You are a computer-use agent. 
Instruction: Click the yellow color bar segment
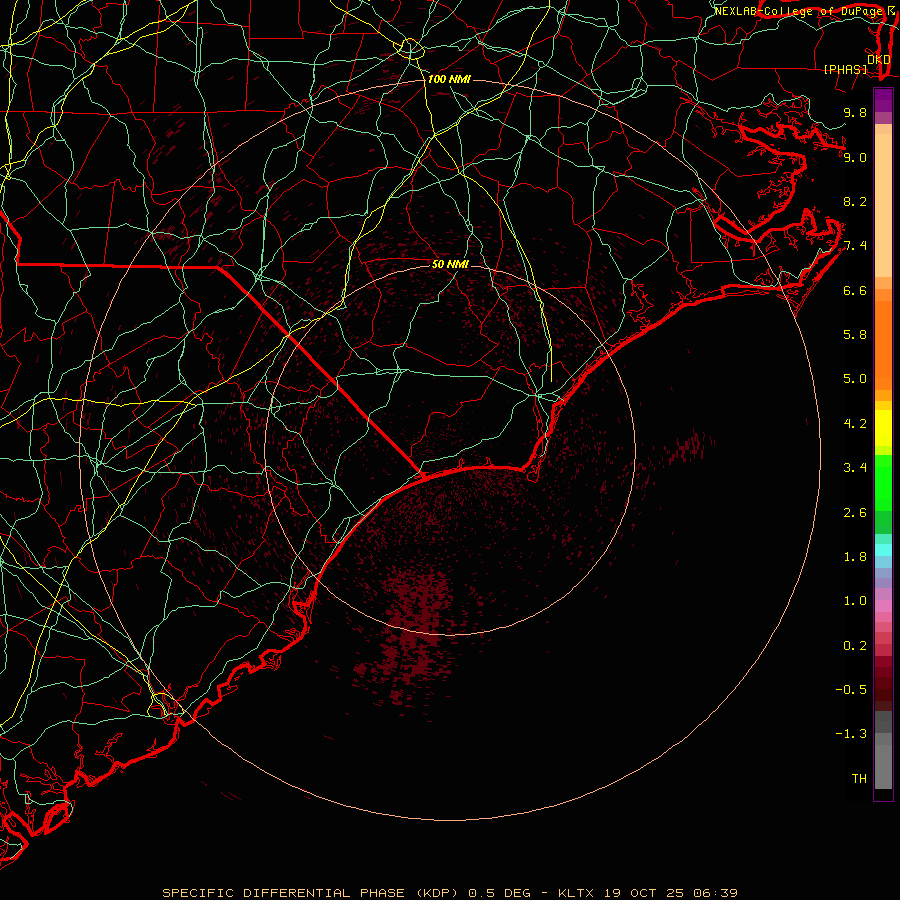(883, 428)
